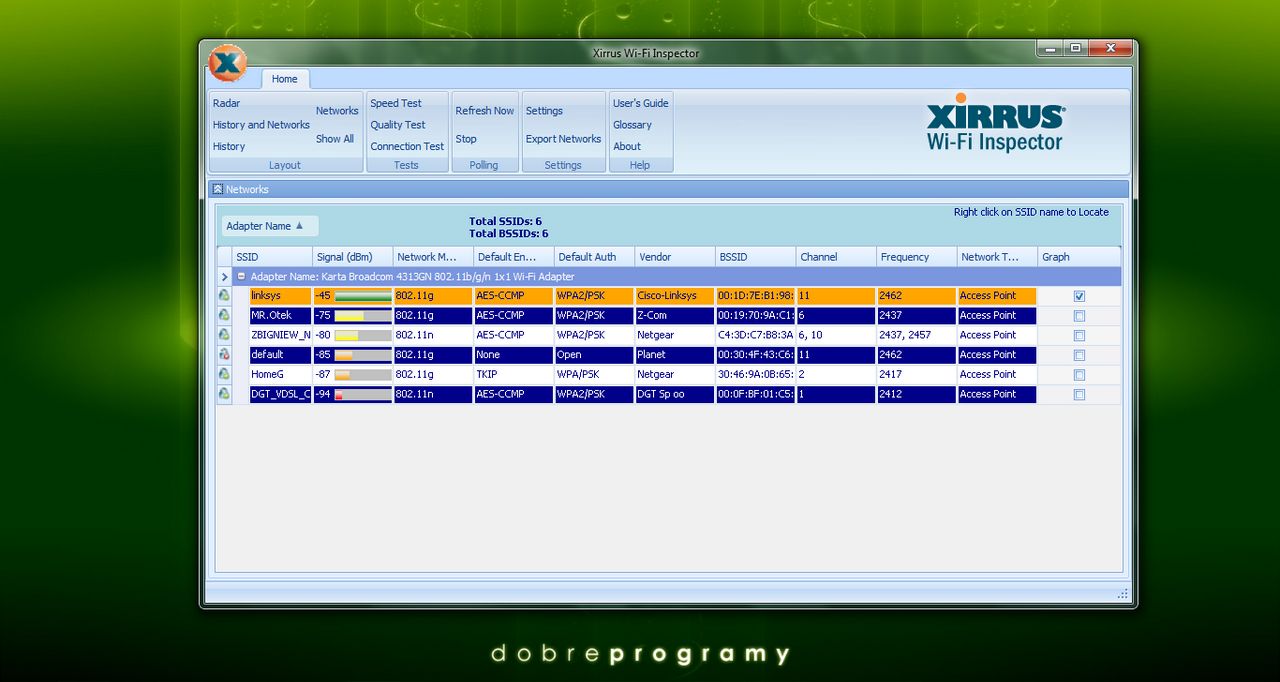
Task: Click Export Networks
Action: pos(564,139)
